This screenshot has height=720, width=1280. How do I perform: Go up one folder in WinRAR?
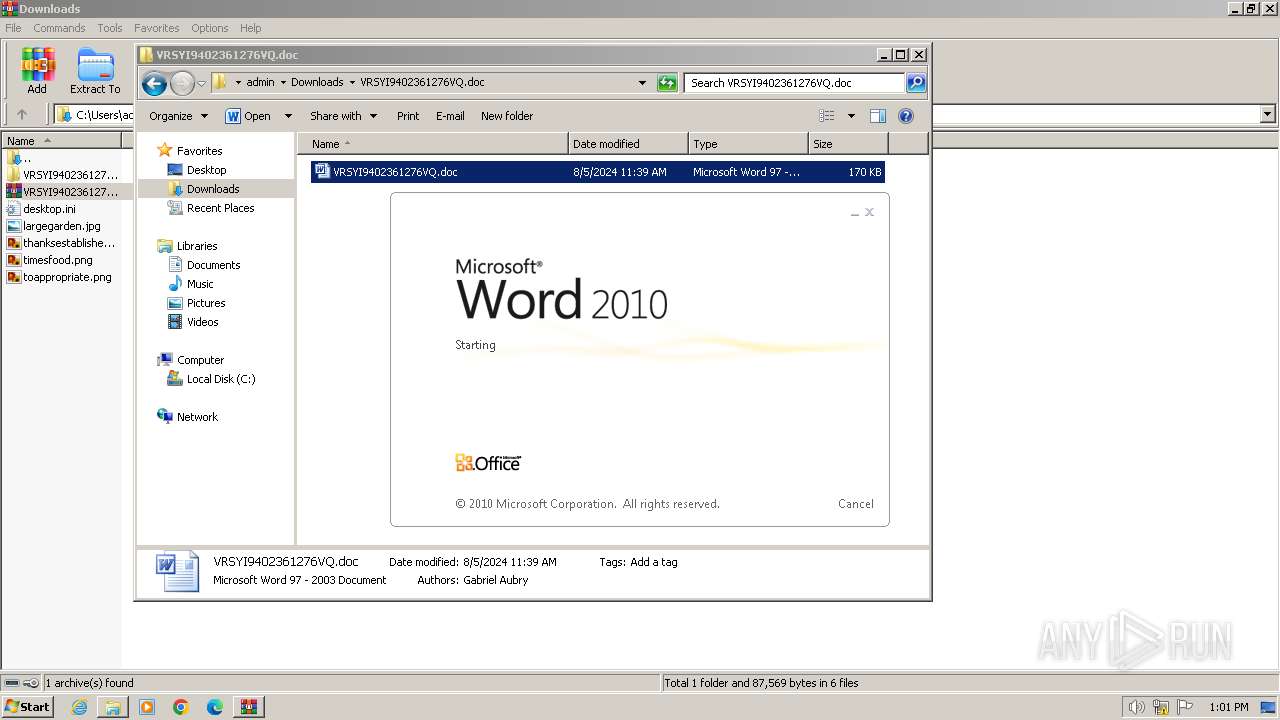click(22, 114)
